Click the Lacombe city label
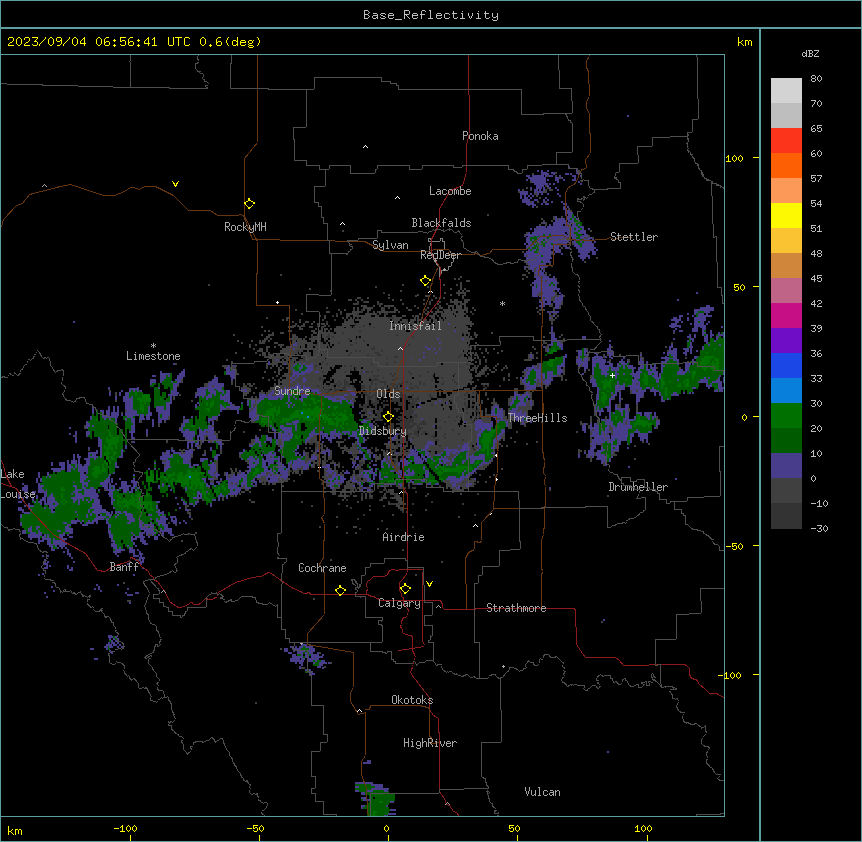 (x=450, y=191)
